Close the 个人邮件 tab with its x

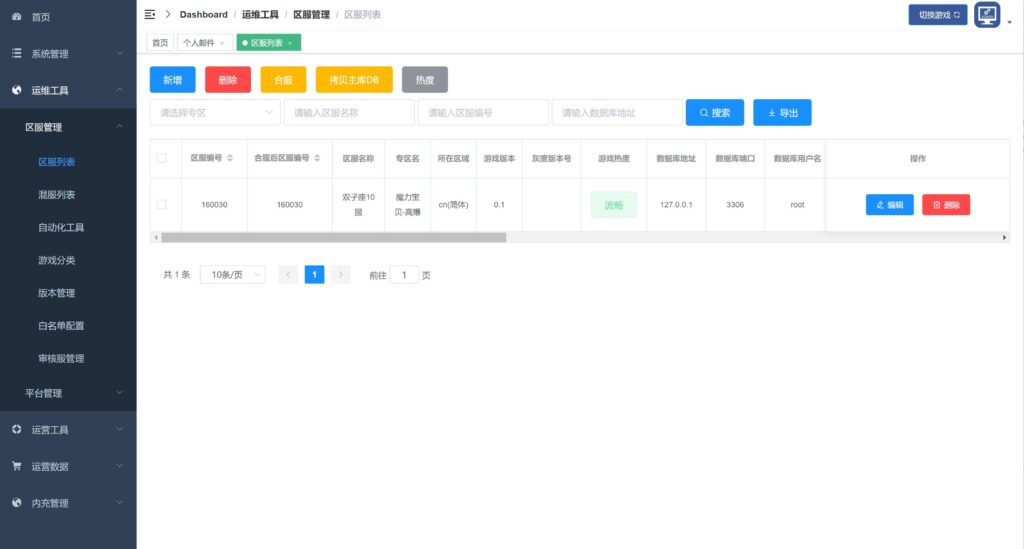click(x=222, y=43)
